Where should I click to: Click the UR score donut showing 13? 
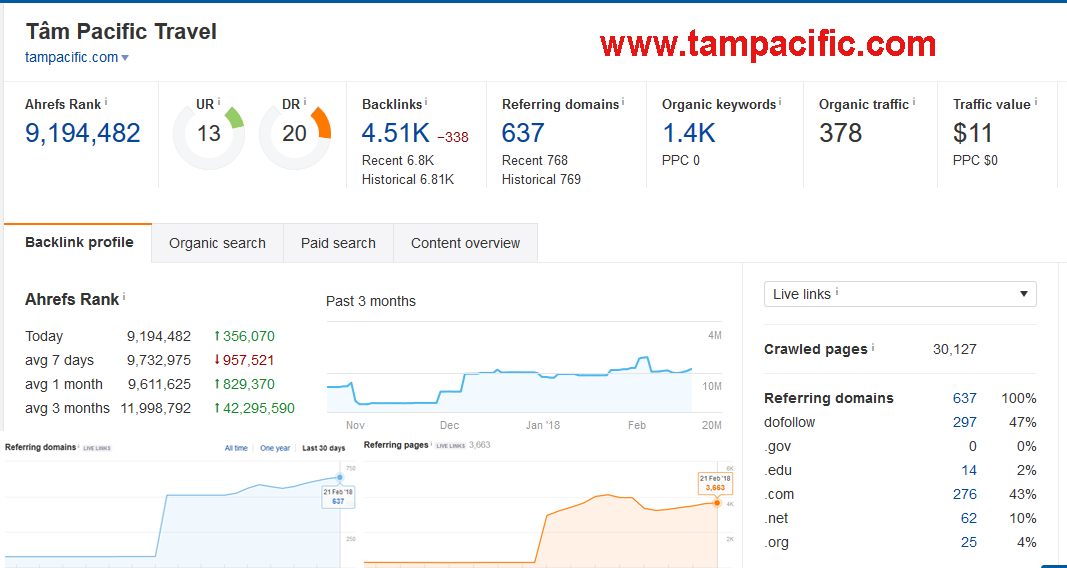click(209, 133)
